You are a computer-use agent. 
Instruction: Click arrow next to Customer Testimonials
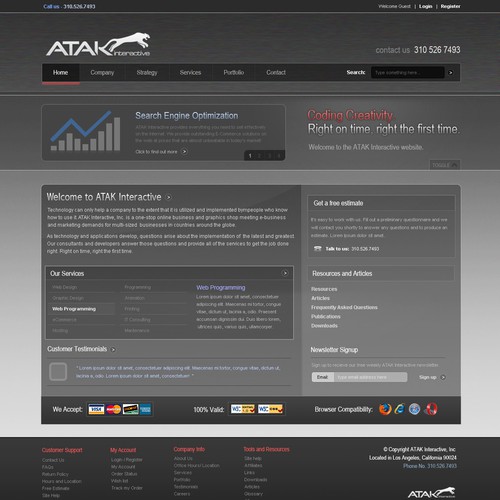(113, 349)
